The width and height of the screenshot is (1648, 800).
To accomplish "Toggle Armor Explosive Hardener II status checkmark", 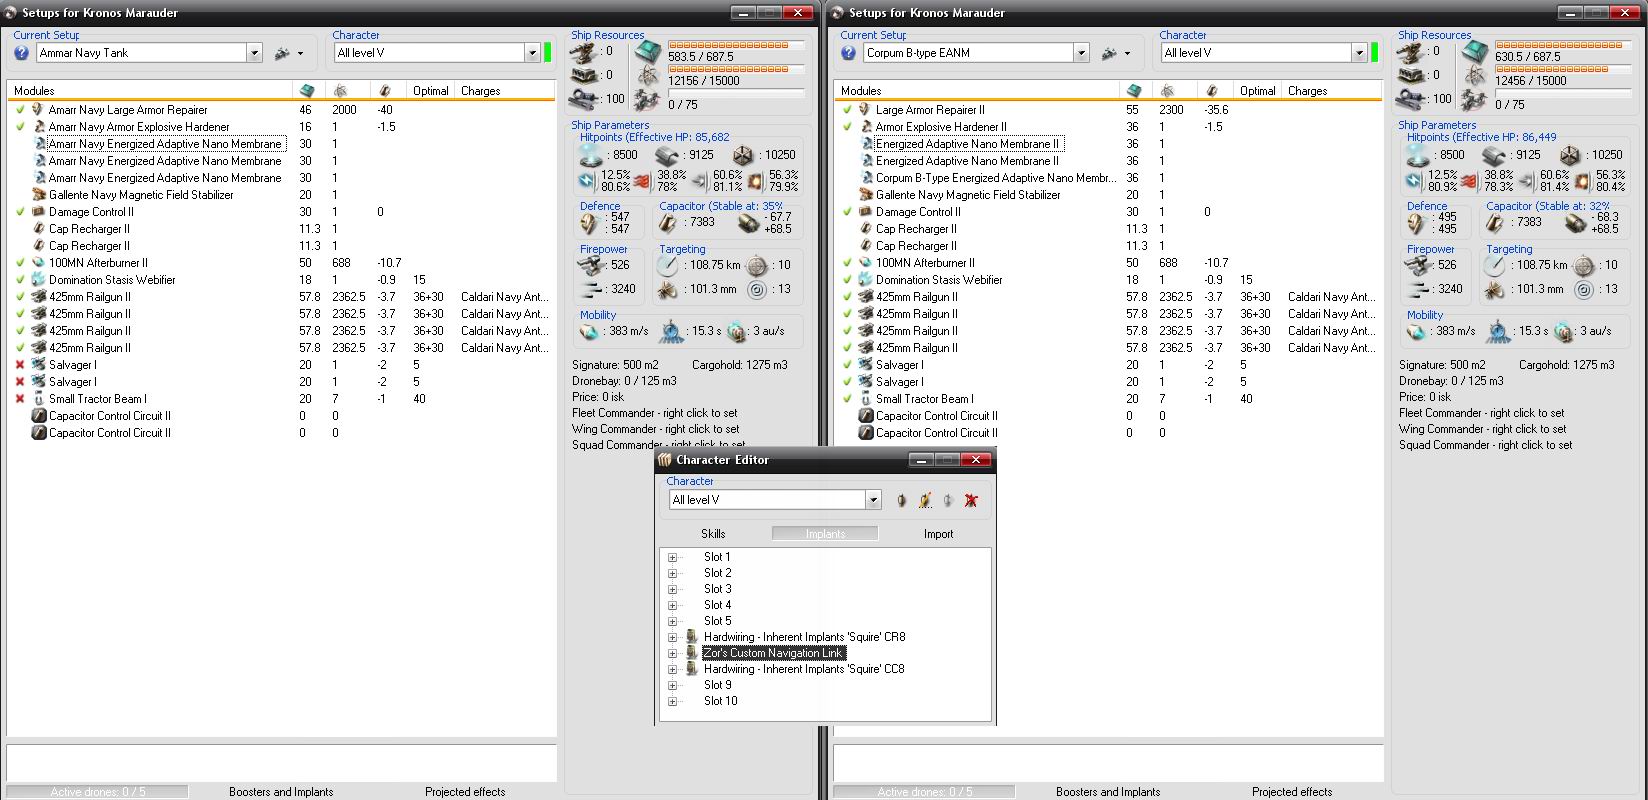I will (x=847, y=127).
